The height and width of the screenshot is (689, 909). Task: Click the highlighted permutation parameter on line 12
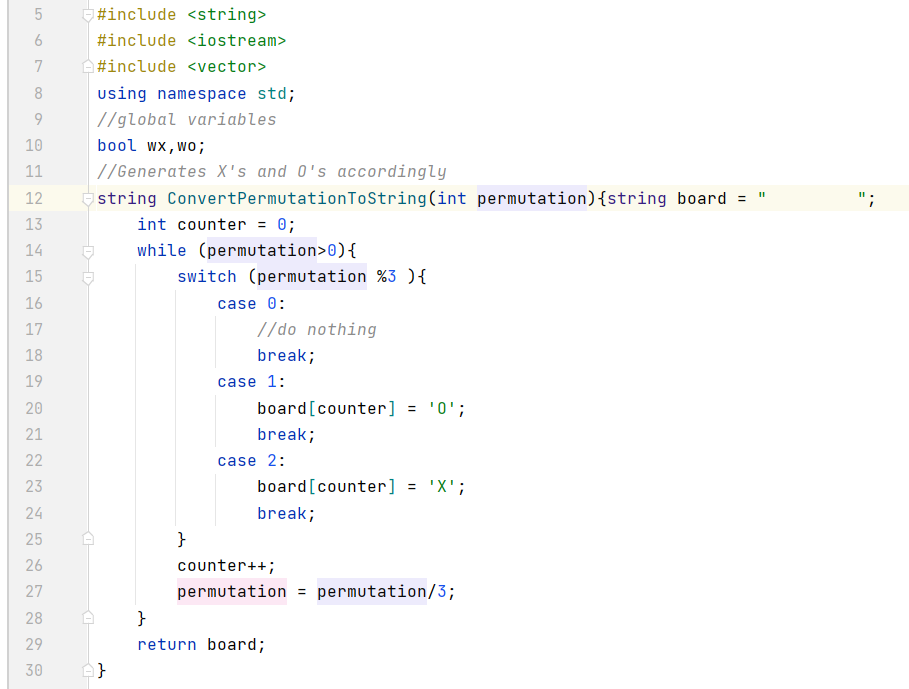tap(532, 197)
